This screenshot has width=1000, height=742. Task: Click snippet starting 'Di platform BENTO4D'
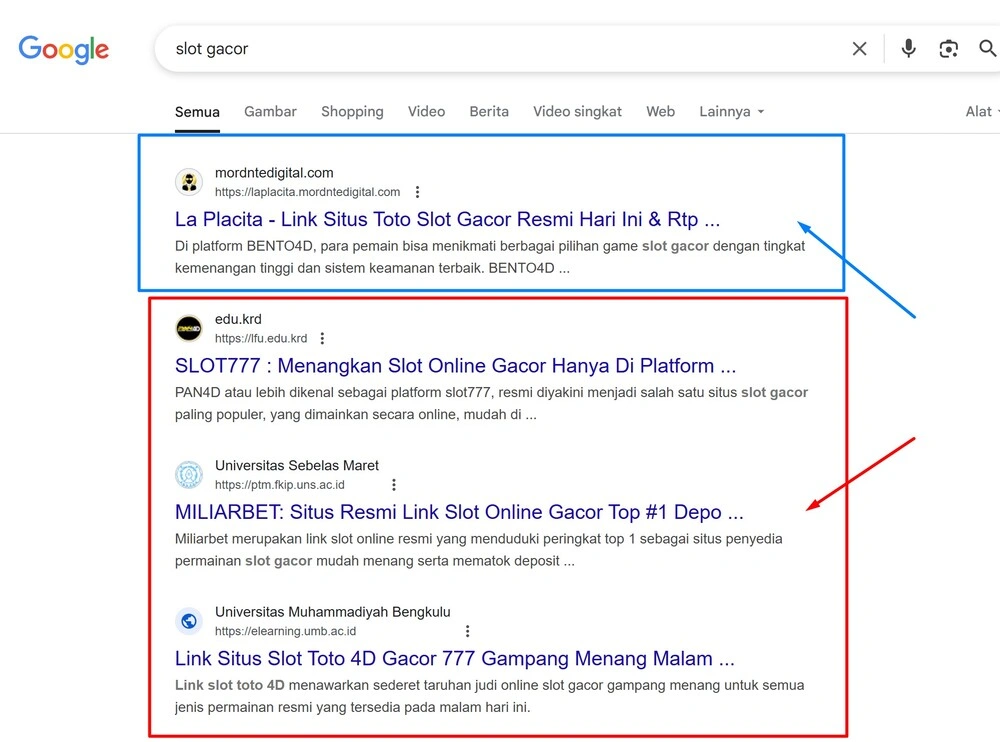(x=490, y=257)
